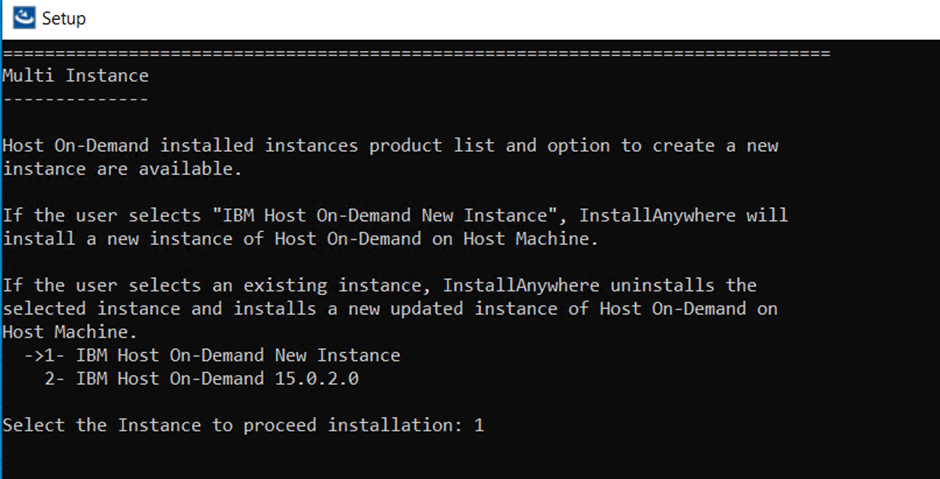Select the "IBM Host On-Demand New Instance" option 1

coord(237,355)
